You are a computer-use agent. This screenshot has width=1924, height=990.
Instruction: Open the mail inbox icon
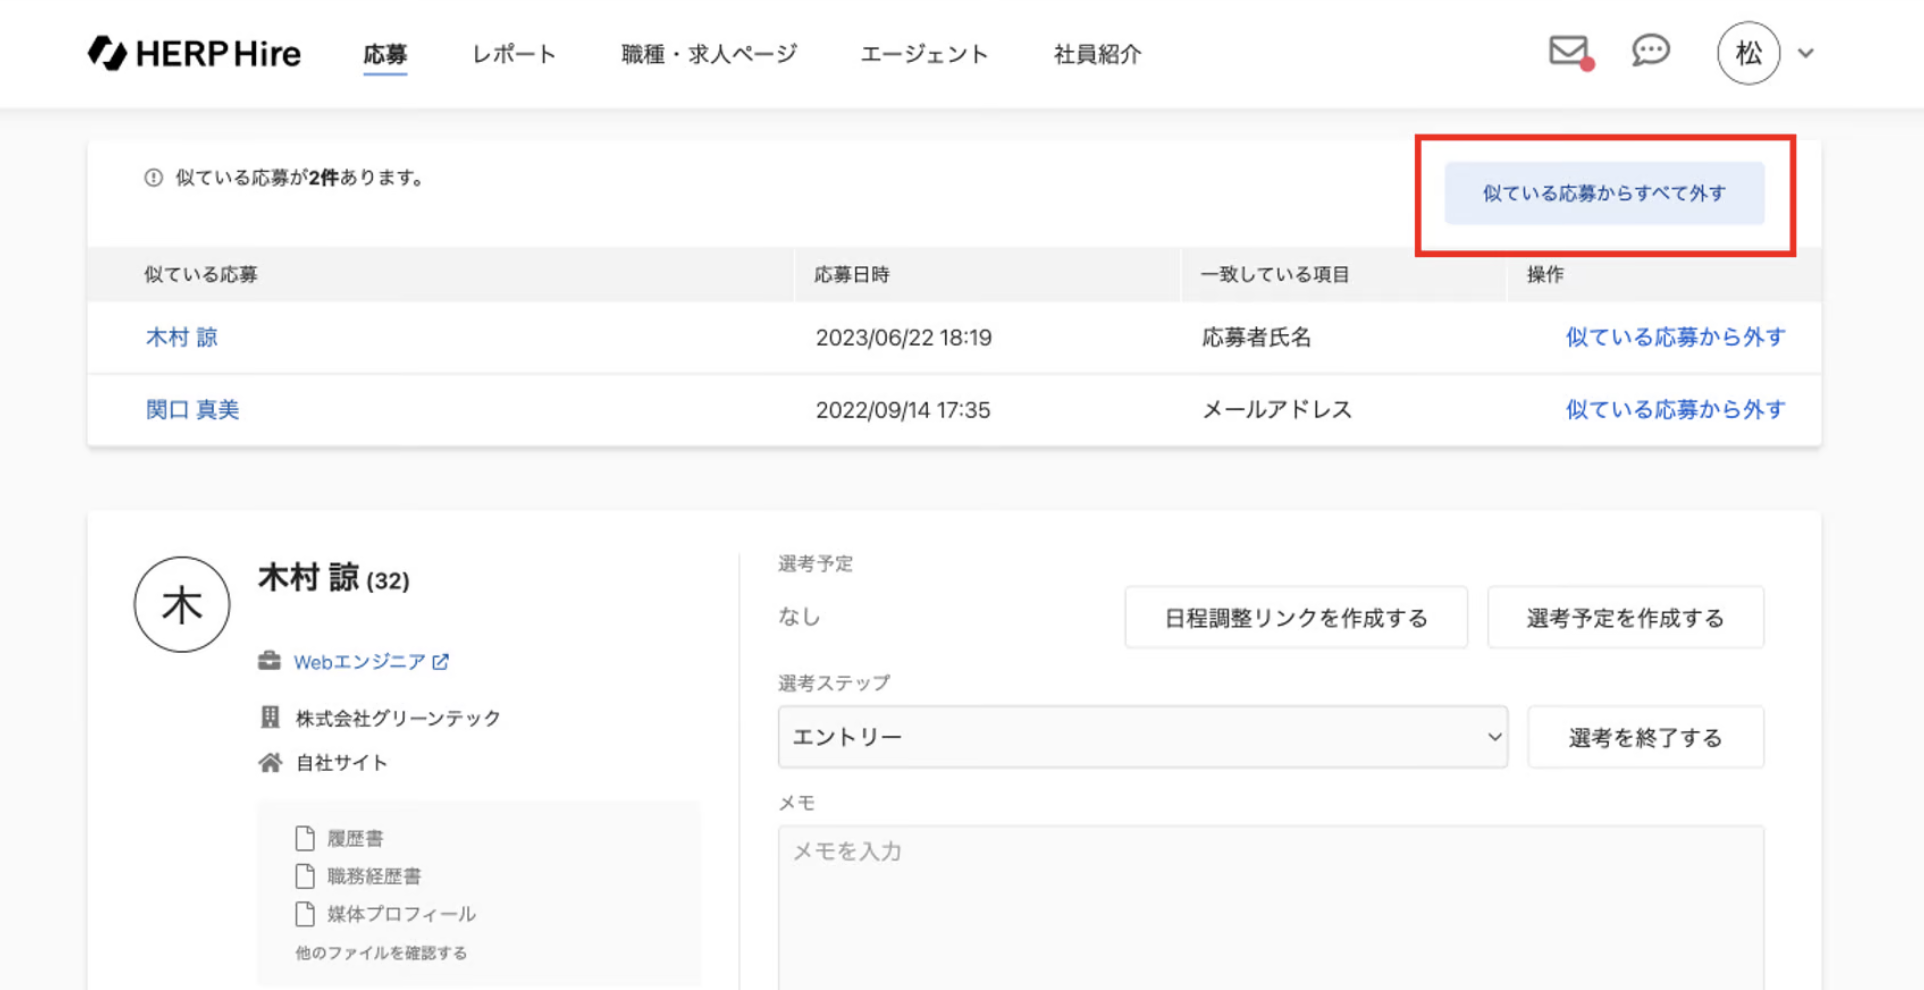click(1568, 51)
